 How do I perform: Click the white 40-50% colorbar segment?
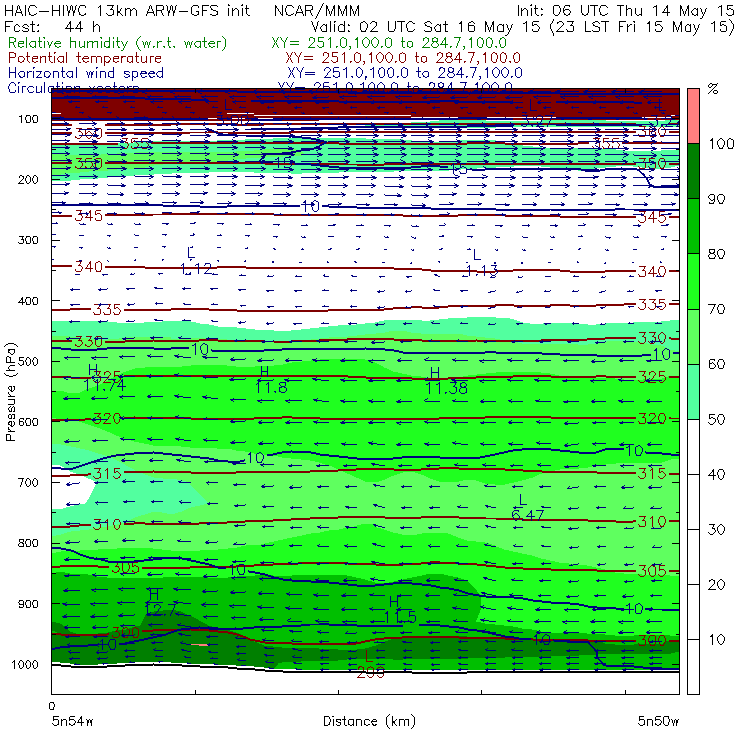point(693,446)
